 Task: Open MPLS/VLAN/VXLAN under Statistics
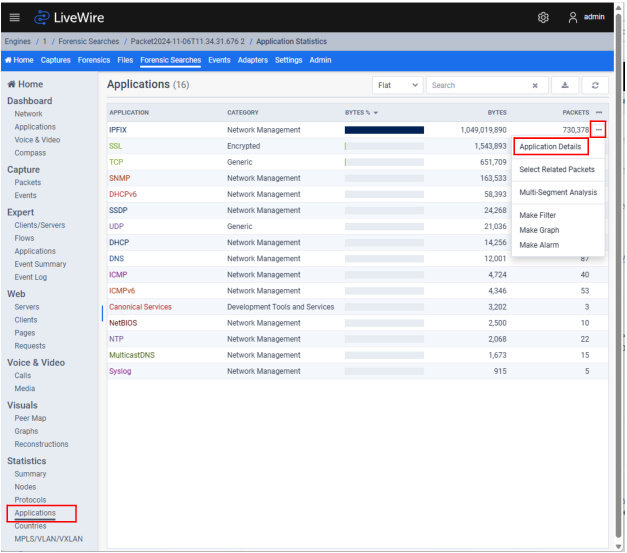(49, 539)
